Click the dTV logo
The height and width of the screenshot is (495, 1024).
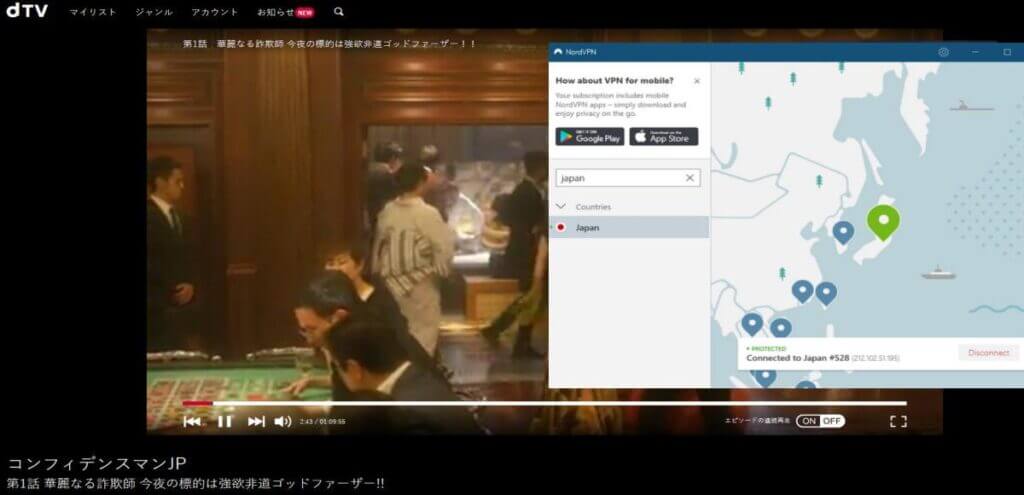(27, 11)
